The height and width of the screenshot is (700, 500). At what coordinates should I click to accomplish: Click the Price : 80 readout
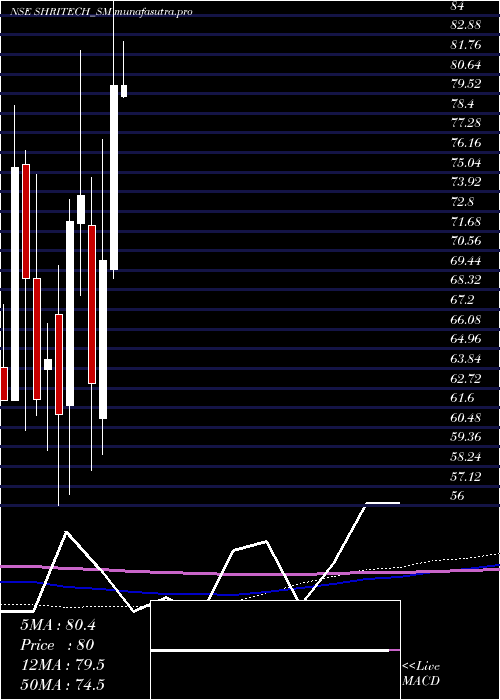pyautogui.click(x=57, y=645)
